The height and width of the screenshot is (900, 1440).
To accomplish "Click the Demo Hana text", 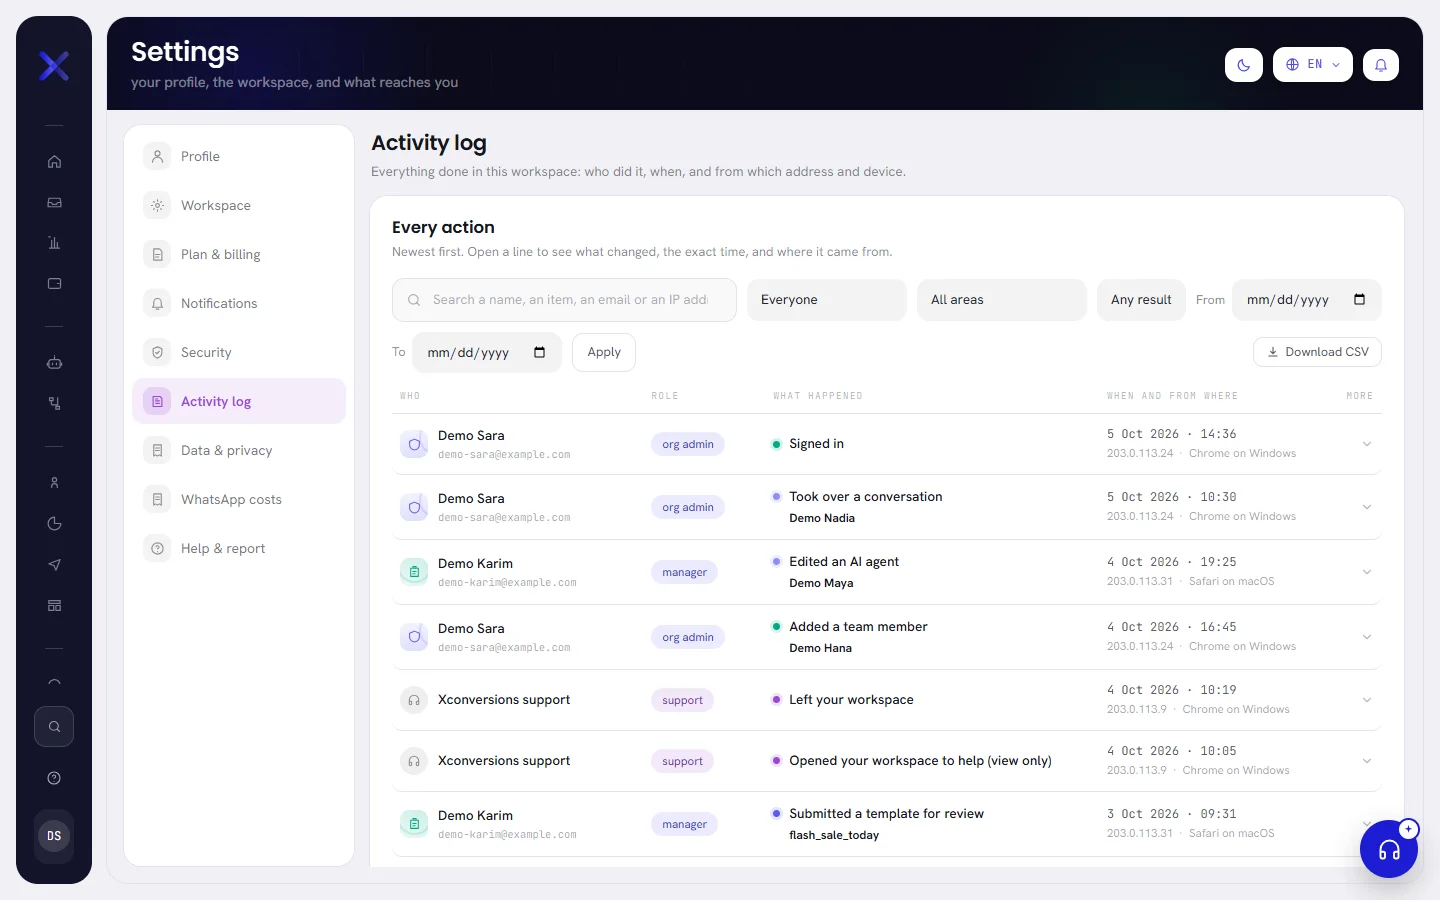I will (820, 648).
